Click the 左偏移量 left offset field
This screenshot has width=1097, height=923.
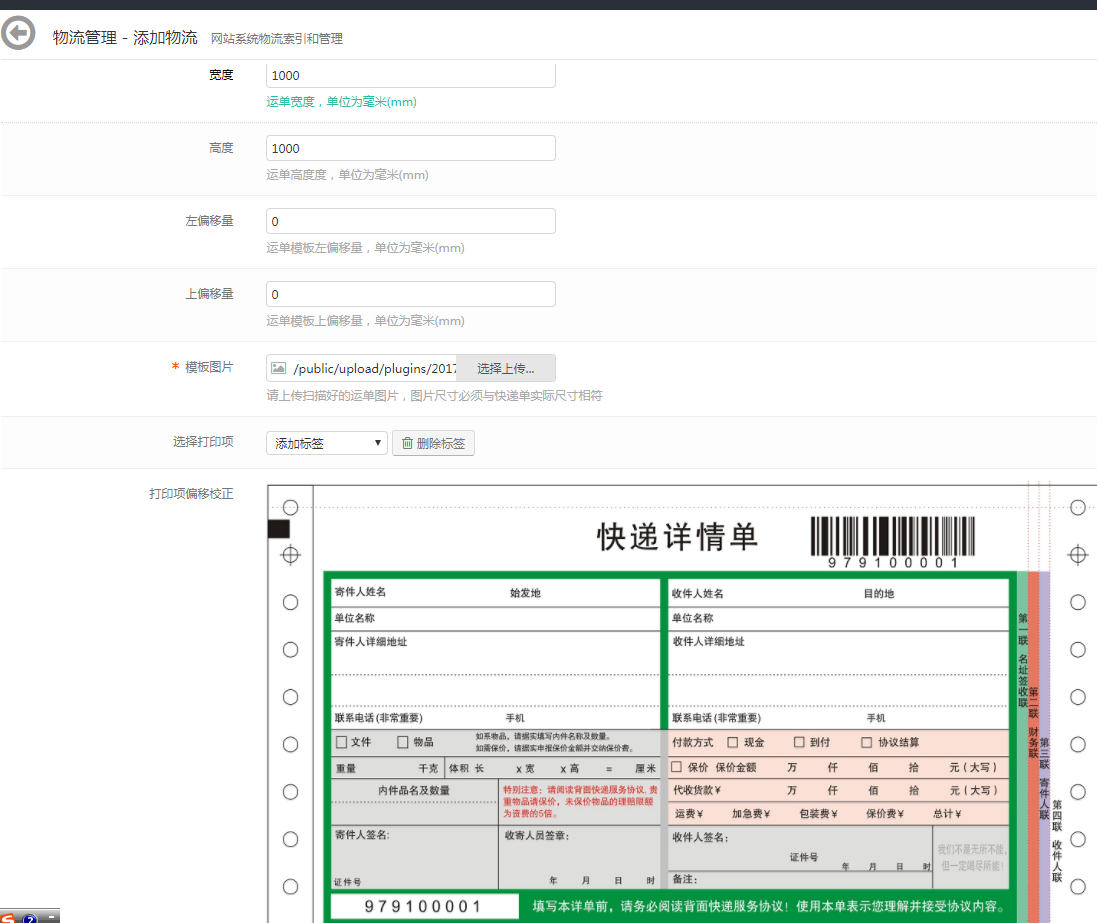[x=410, y=221]
